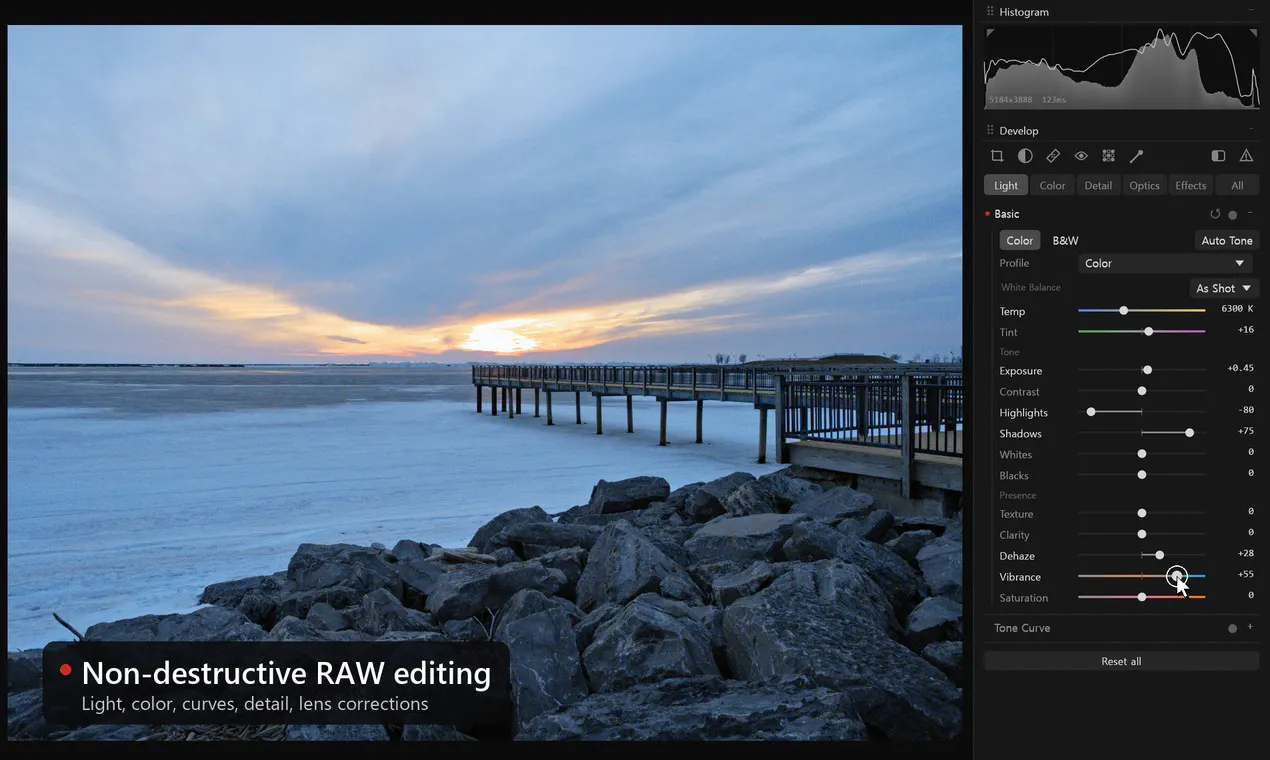Click the Shadows slider handle
The height and width of the screenshot is (760, 1270).
coord(1189,433)
